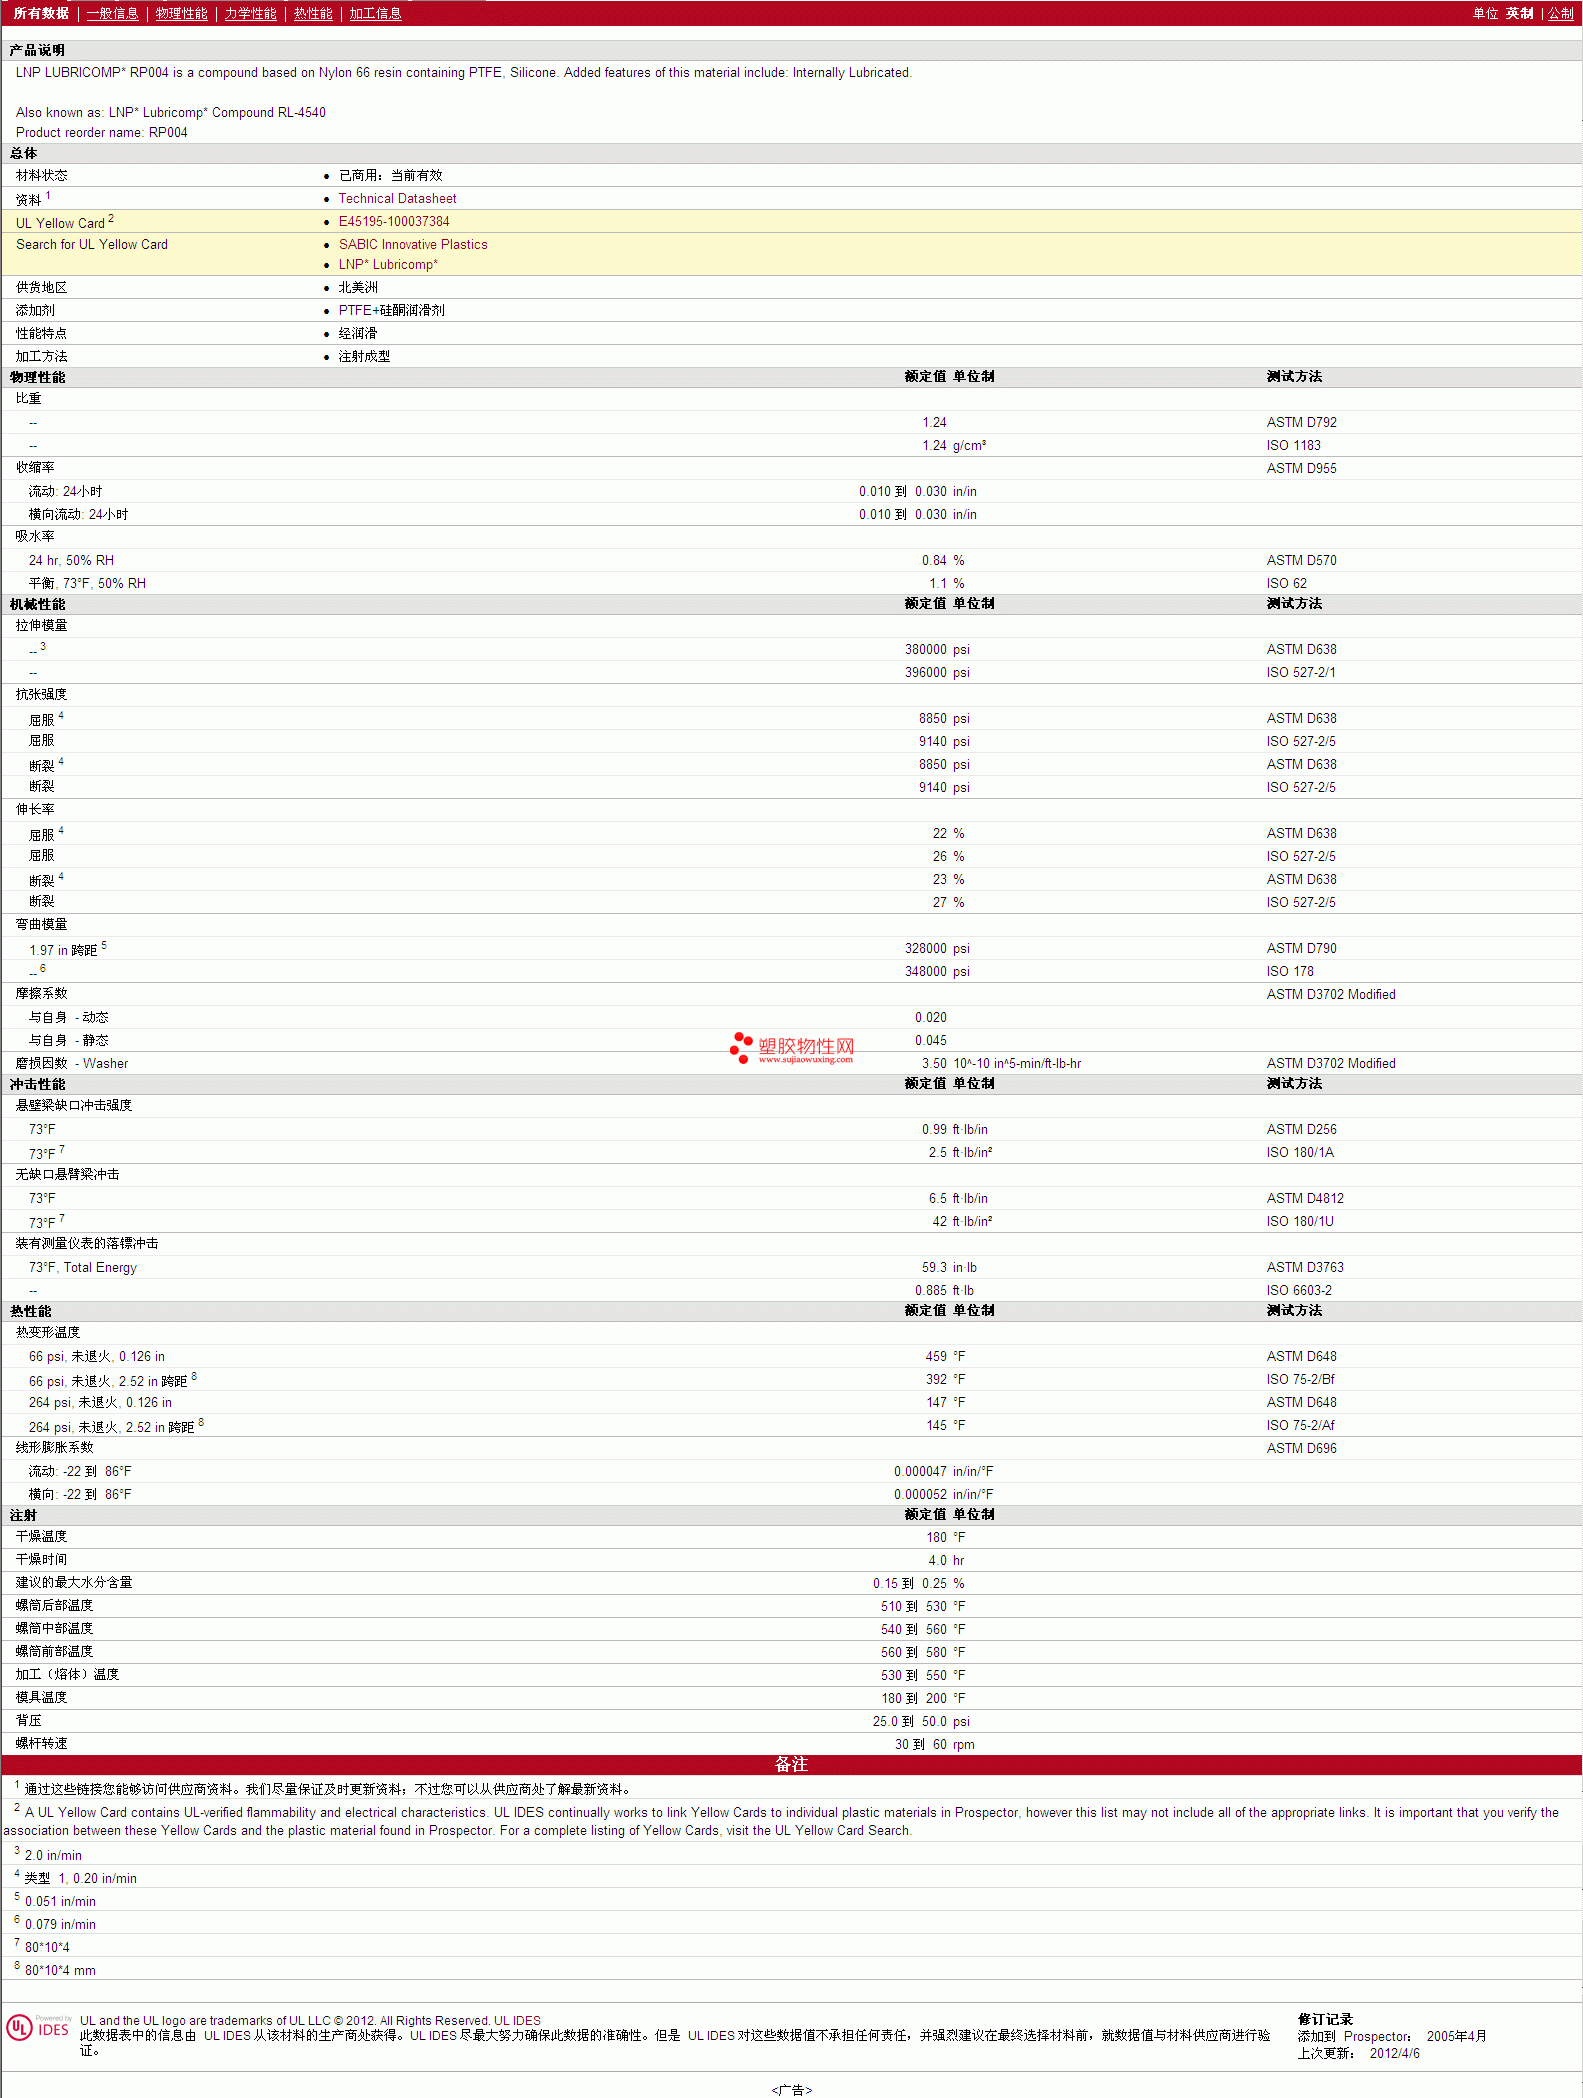The width and height of the screenshot is (1583, 2098).
Task: Select 英制 units option
Action: click(1519, 13)
